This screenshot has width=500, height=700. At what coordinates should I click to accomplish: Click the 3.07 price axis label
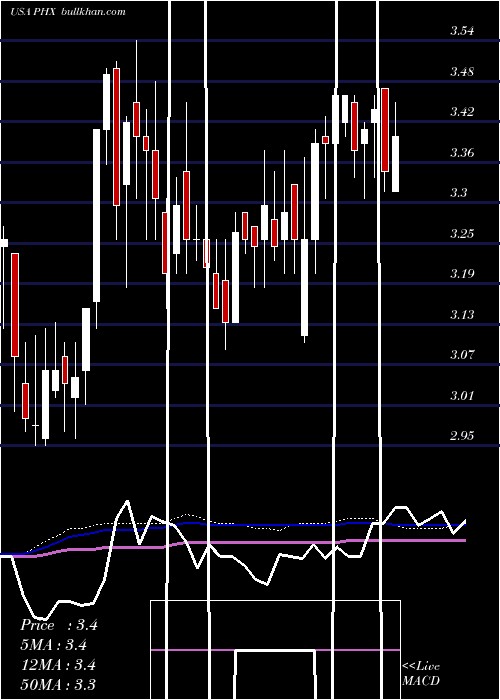point(462,355)
